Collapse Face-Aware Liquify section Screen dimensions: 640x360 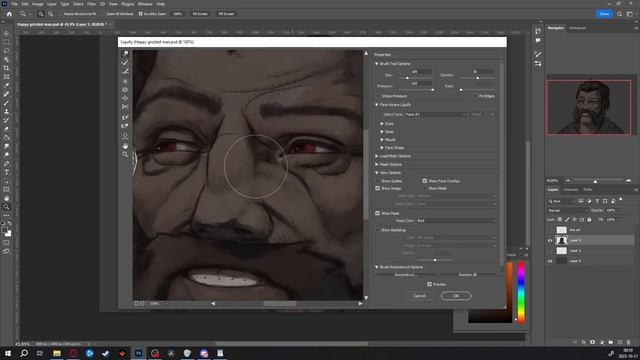coord(377,105)
